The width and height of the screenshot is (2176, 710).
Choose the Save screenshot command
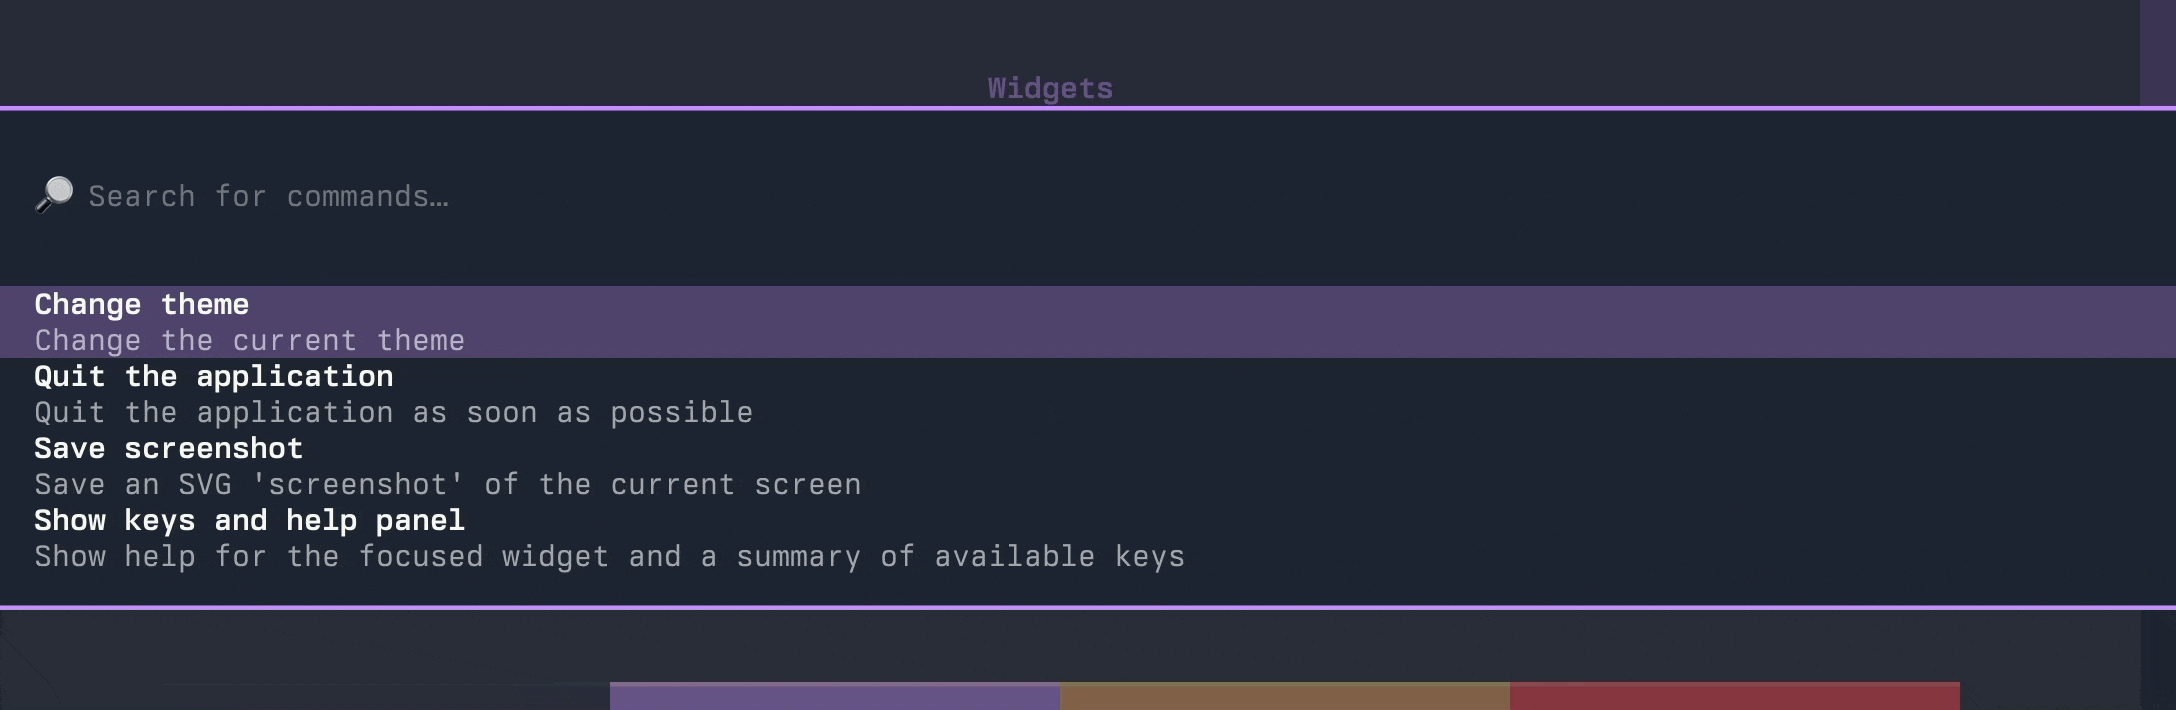(169, 449)
